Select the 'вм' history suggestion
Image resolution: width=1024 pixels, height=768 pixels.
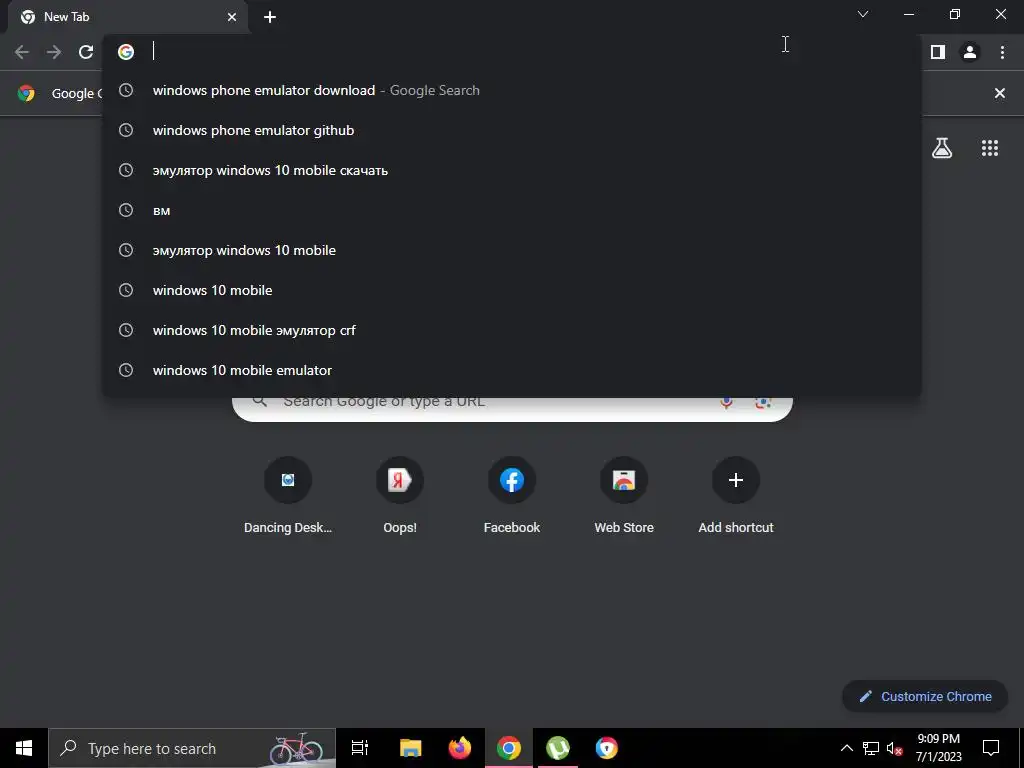point(512,210)
